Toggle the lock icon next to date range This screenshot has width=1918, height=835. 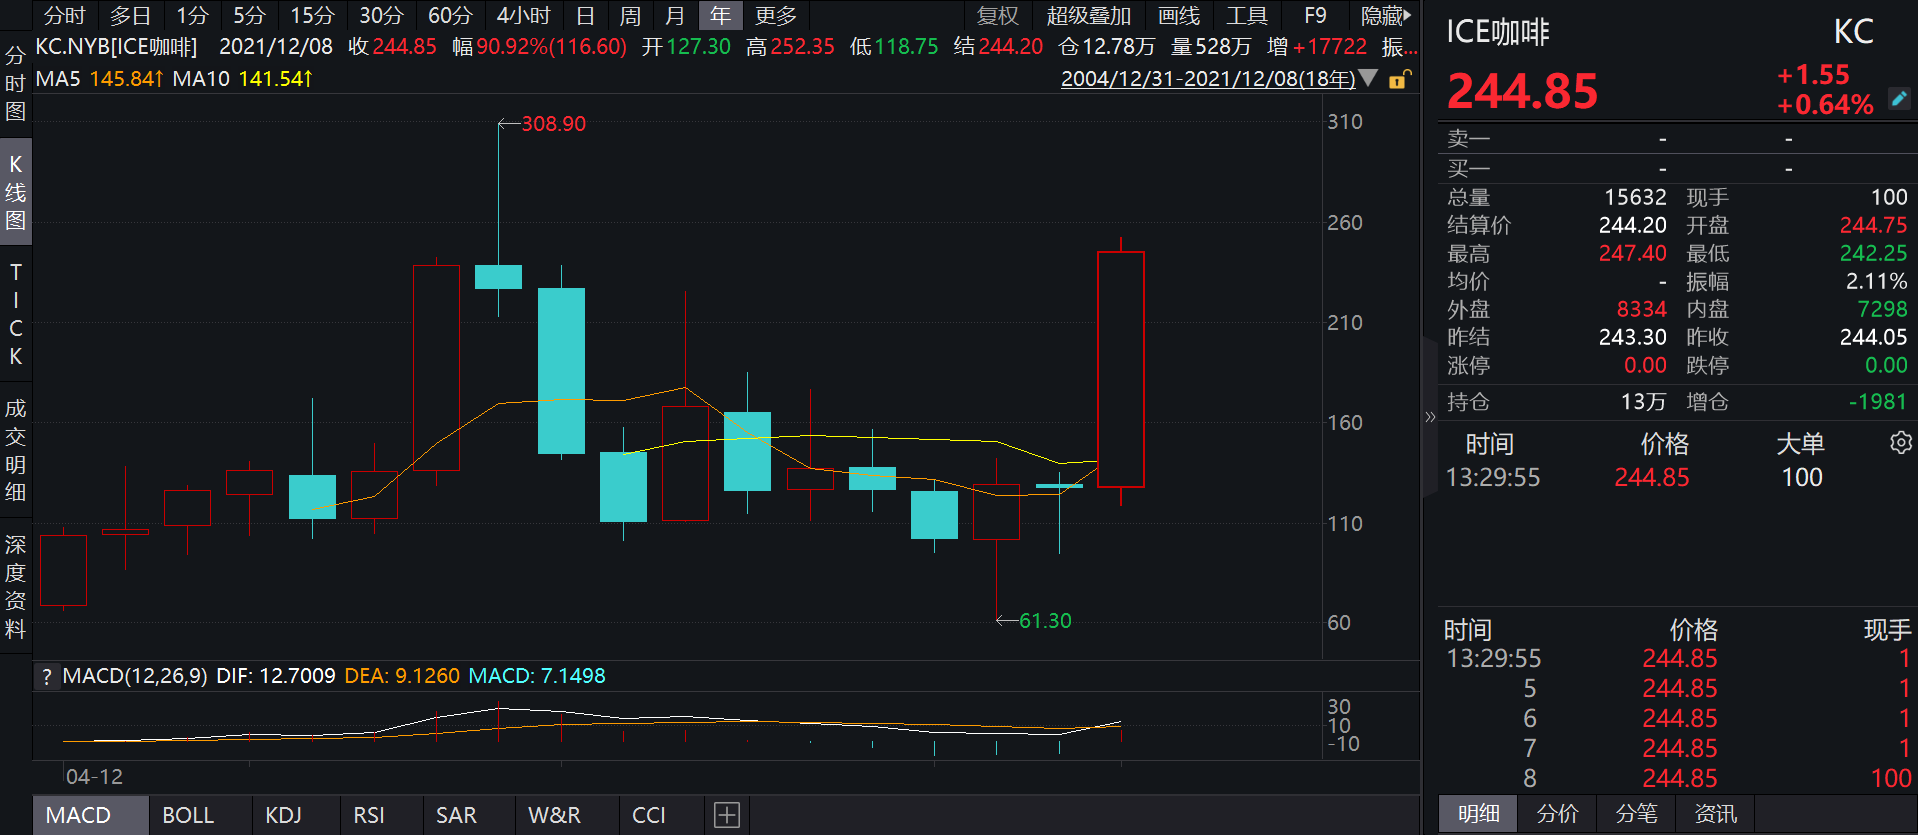pos(1400,79)
